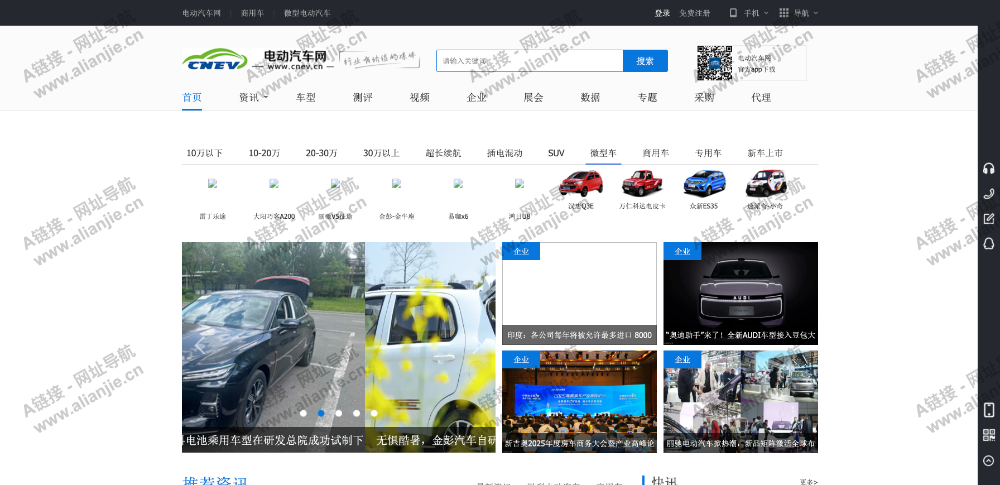Open the 微型电动汽车 top bar link
Image resolution: width=1000 pixels, height=485 pixels.
coord(307,13)
